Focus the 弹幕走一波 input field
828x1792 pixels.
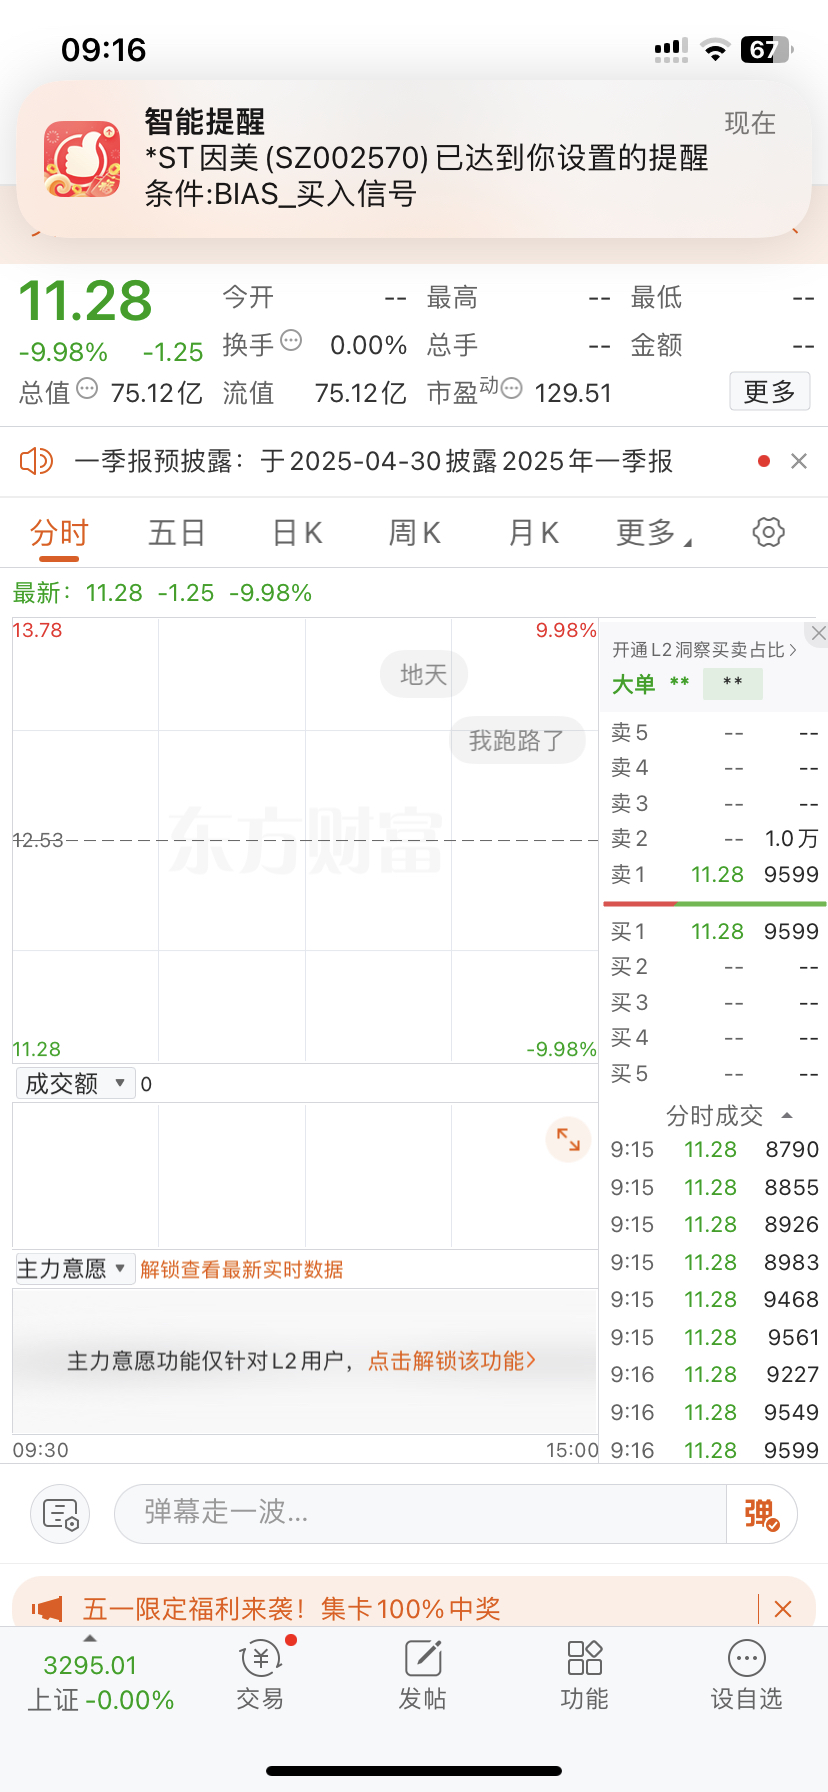coord(420,1513)
